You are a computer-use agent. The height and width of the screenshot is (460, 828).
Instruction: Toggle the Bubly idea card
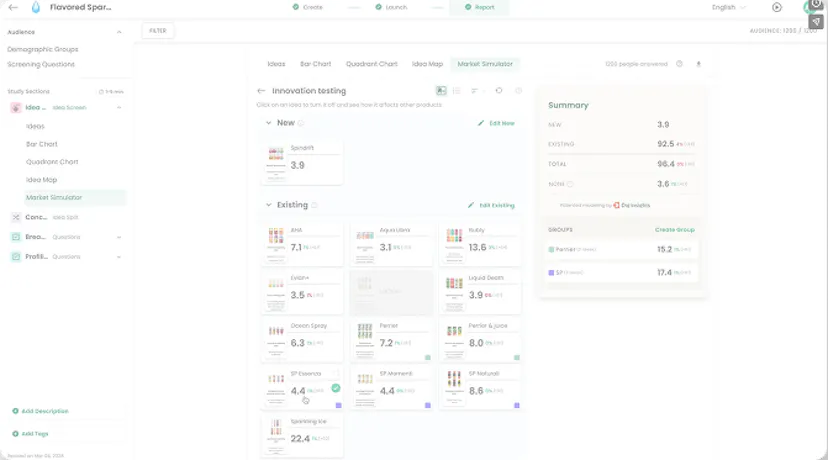[x=480, y=244]
